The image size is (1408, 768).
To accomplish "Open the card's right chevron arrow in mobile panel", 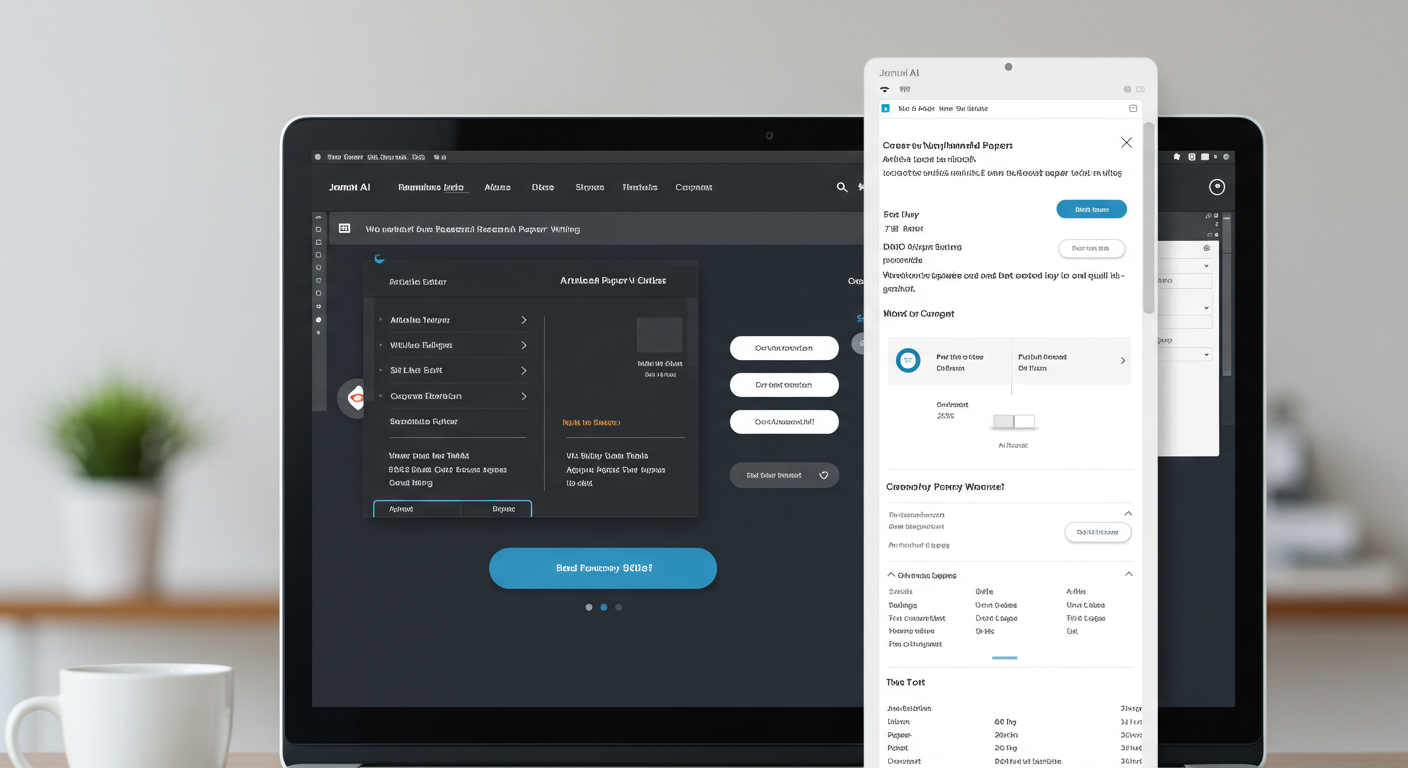I will [x=1122, y=361].
